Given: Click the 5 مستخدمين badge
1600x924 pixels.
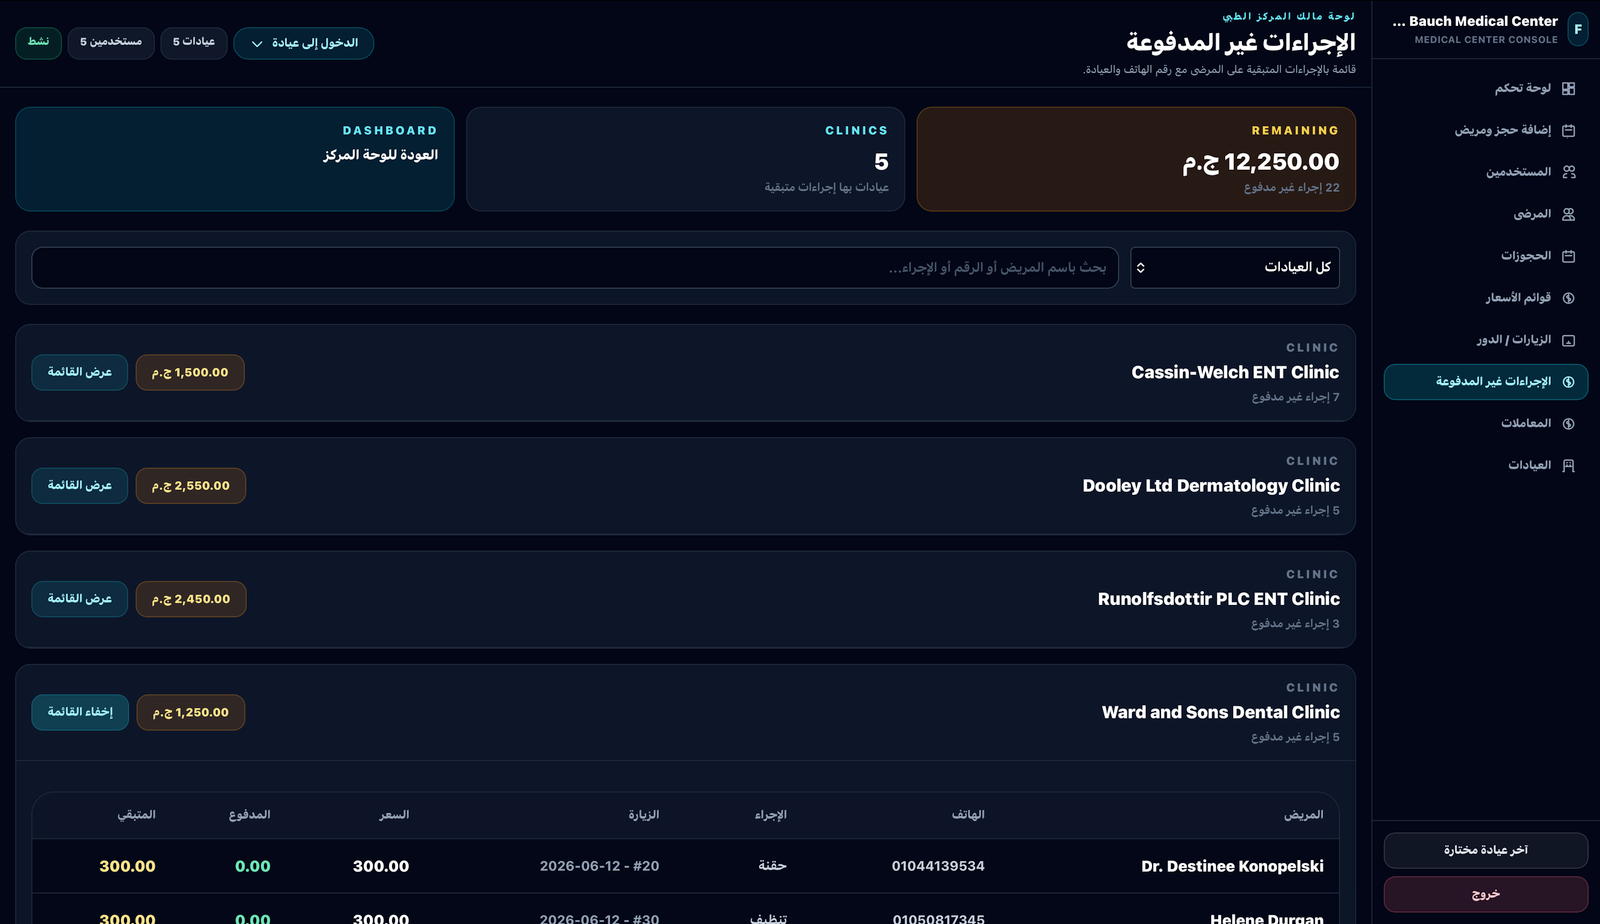Looking at the screenshot, I should pos(111,43).
